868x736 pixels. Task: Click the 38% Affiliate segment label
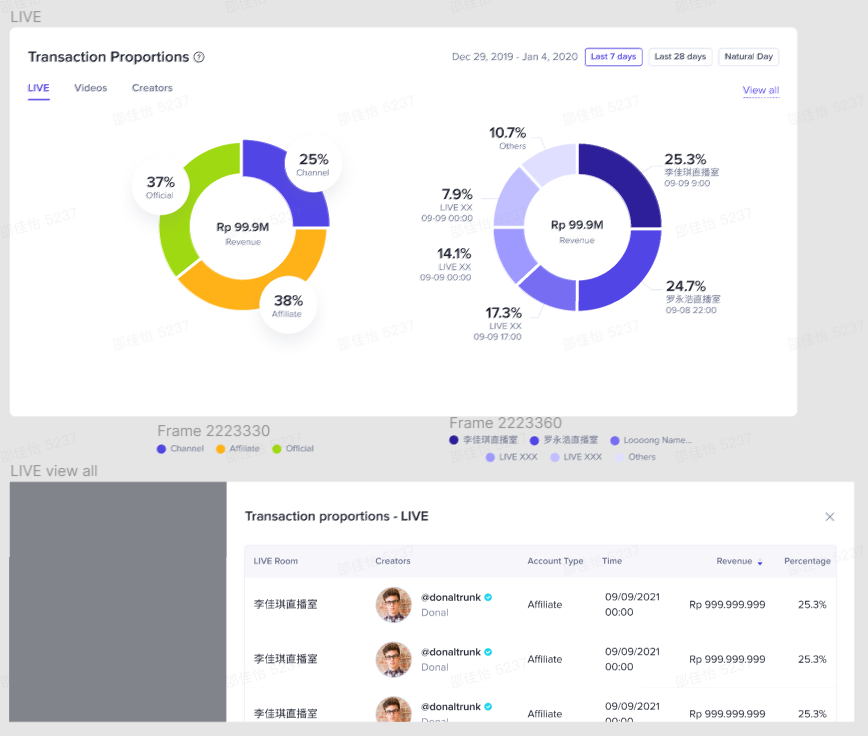click(288, 305)
